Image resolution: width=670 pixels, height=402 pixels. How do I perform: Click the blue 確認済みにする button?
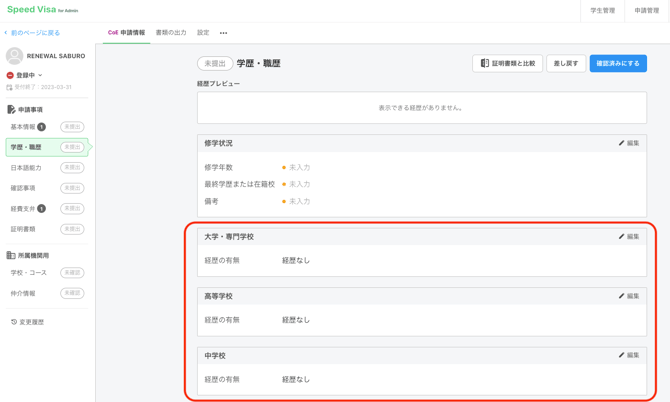[x=618, y=63]
